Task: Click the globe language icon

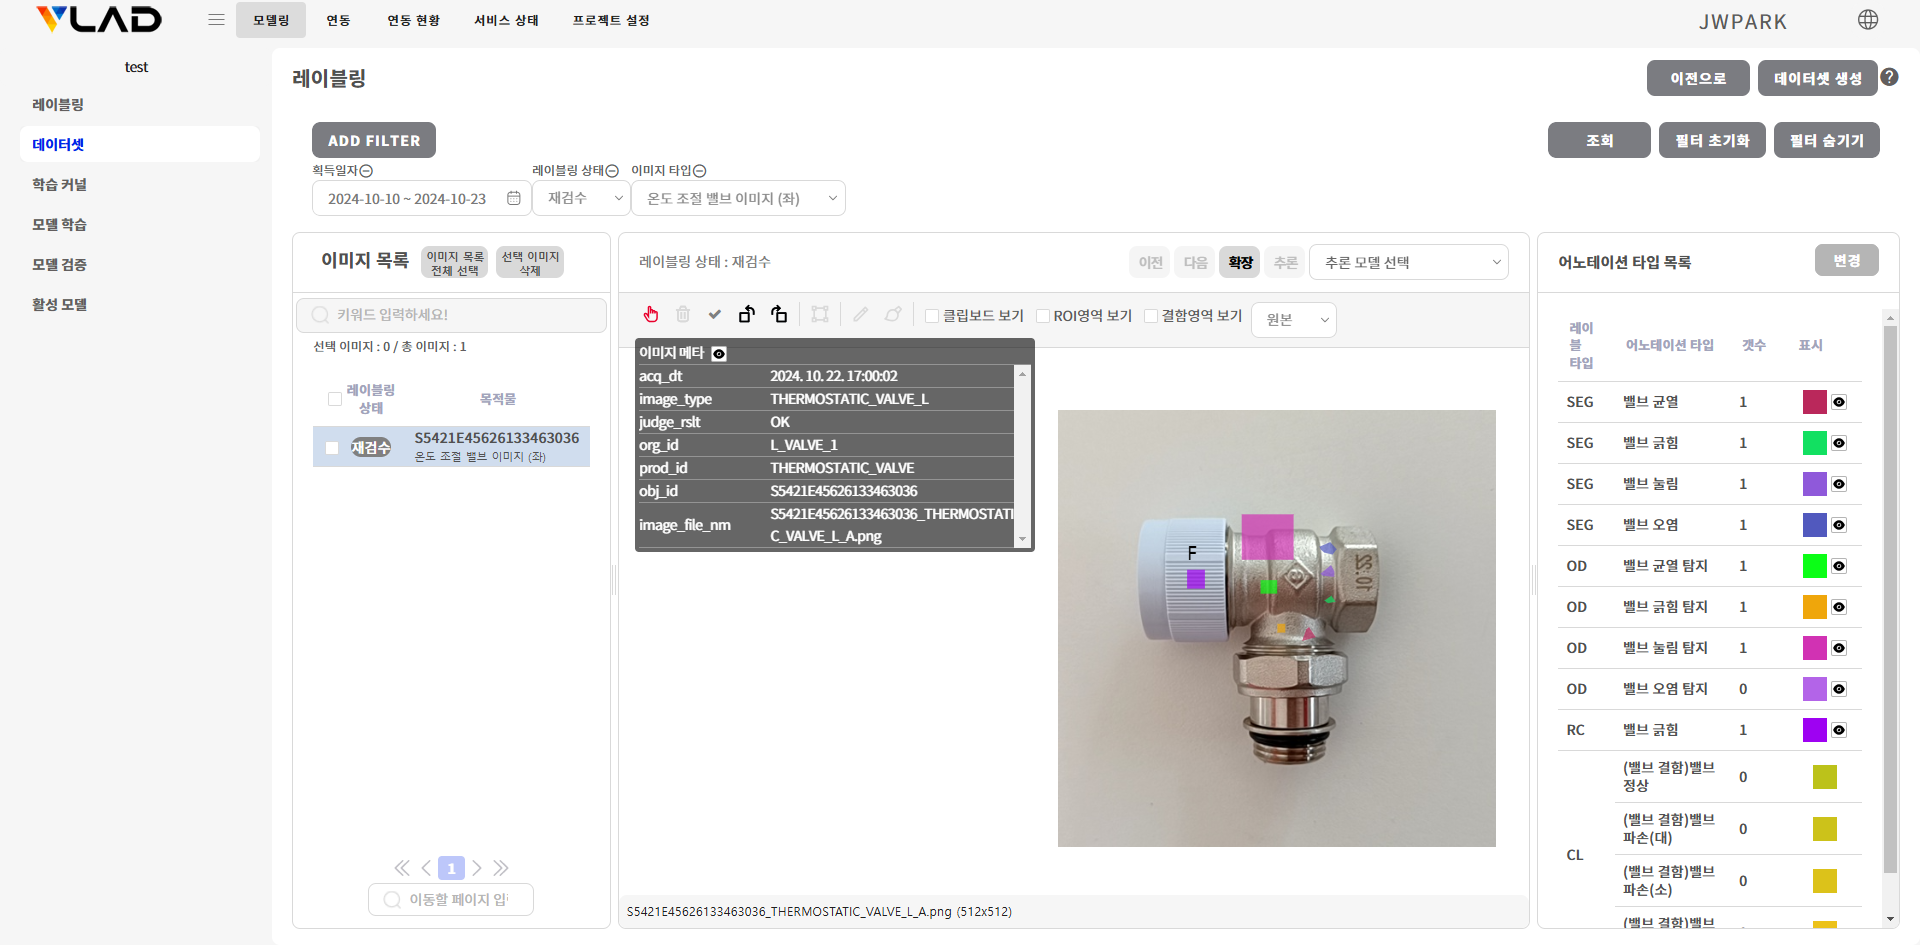Action: pyautogui.click(x=1867, y=20)
